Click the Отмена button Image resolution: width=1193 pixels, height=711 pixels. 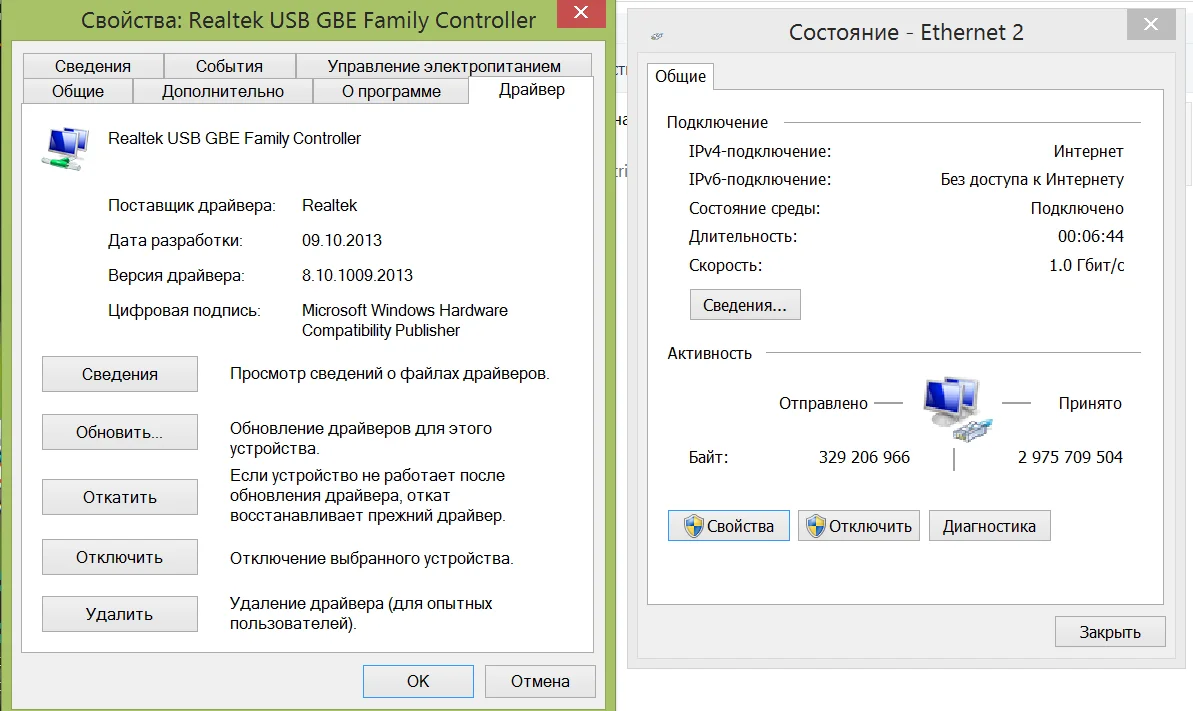coord(540,681)
